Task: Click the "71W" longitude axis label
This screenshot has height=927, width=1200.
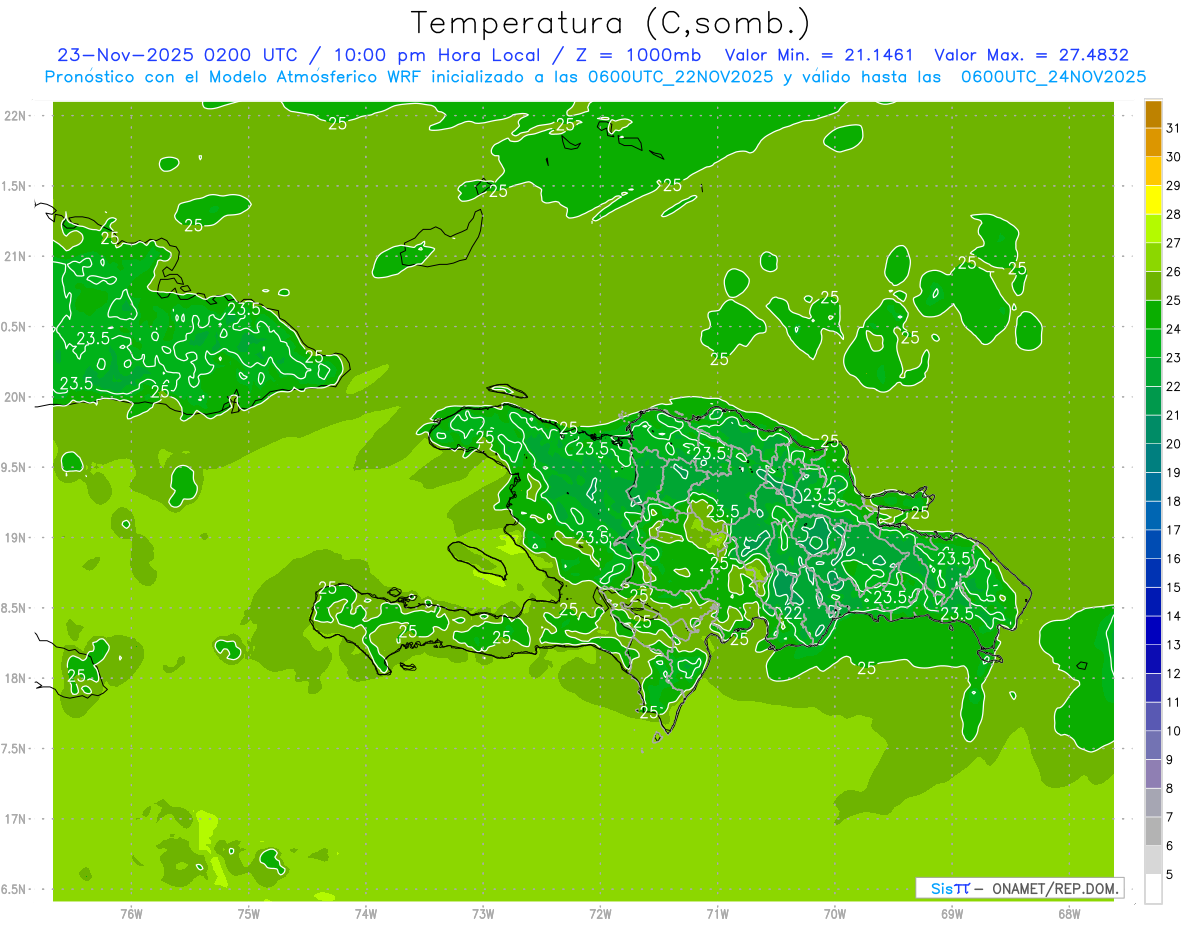Action: click(x=717, y=913)
